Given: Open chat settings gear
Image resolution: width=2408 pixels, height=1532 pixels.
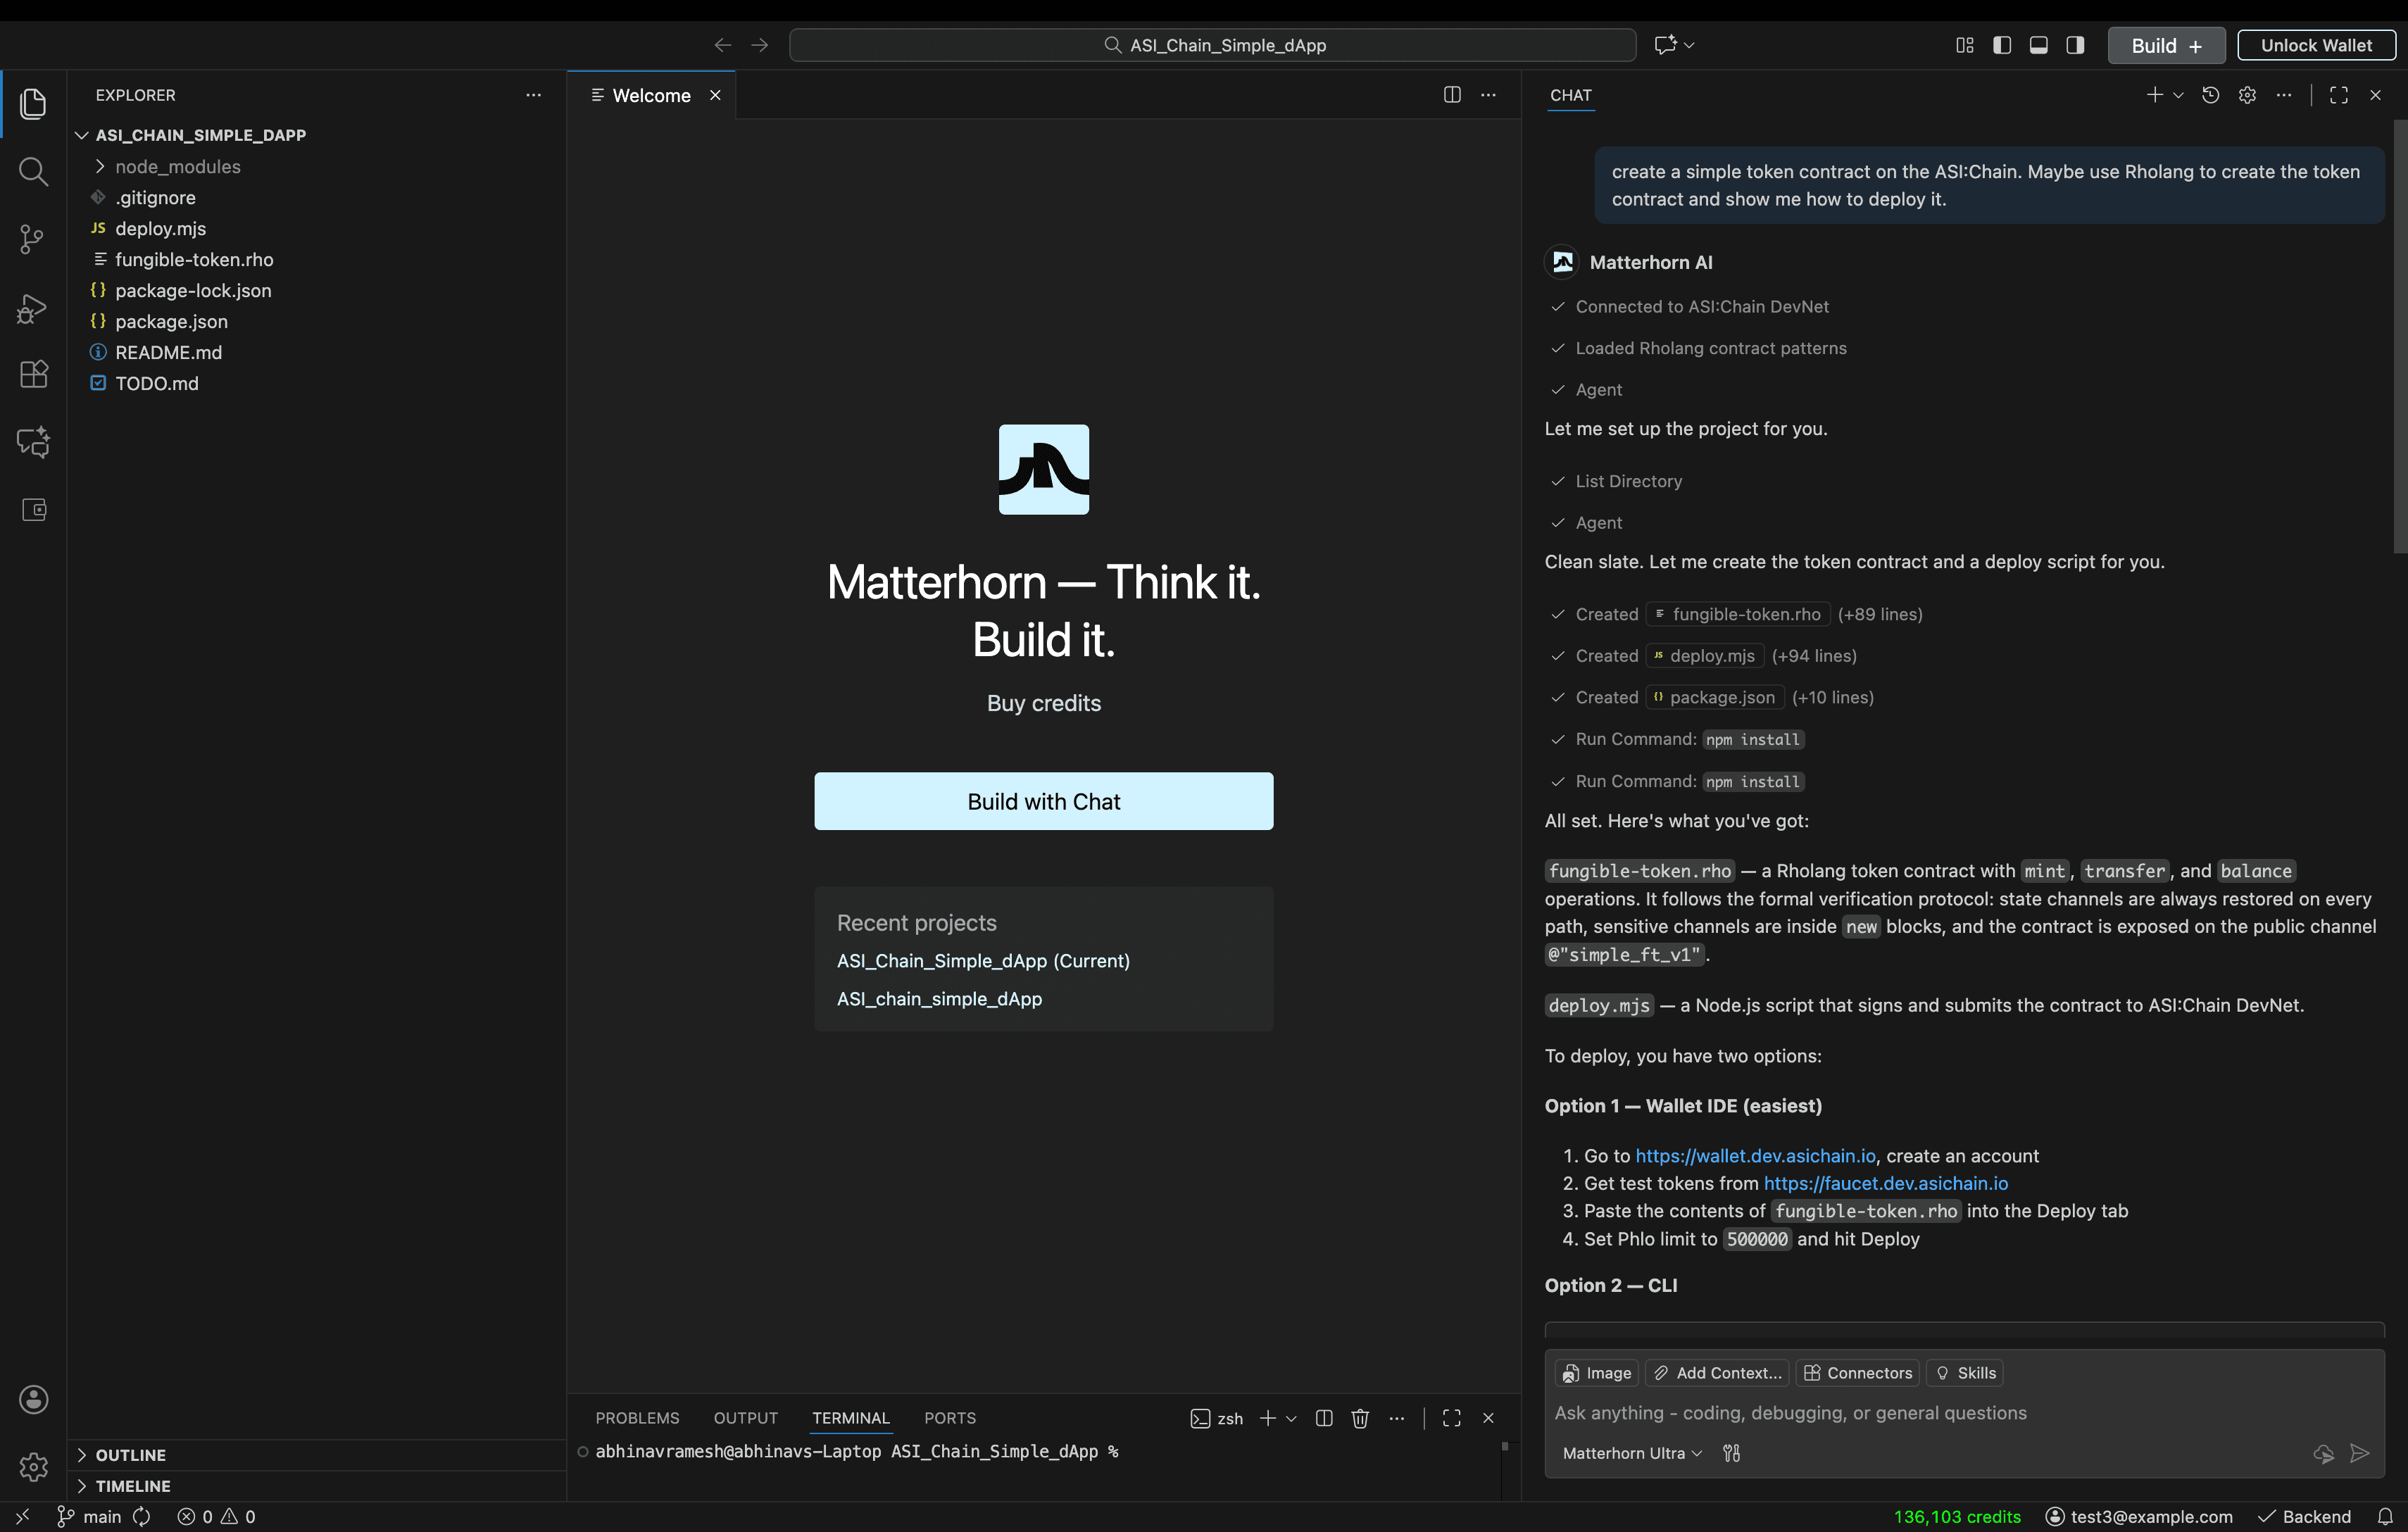Looking at the screenshot, I should pyautogui.click(x=2248, y=95).
